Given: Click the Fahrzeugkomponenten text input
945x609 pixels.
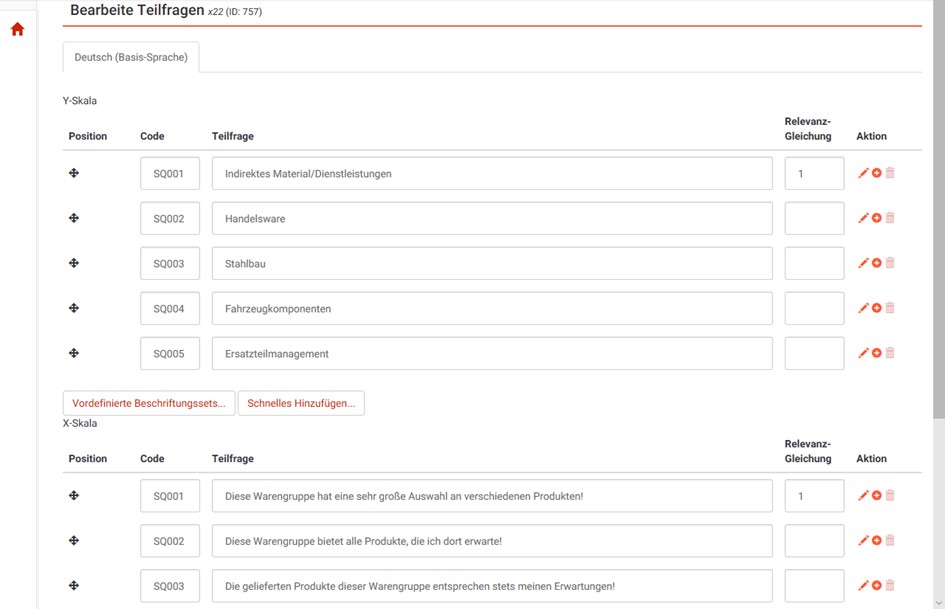Looking at the screenshot, I should [x=491, y=309].
